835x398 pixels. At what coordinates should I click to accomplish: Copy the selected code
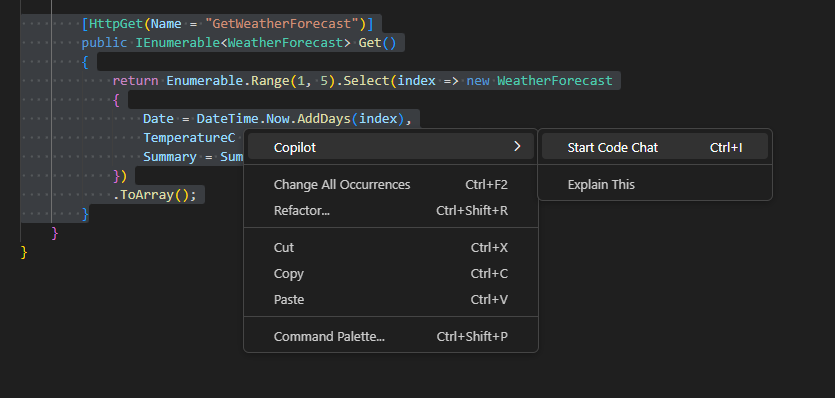[391, 273]
